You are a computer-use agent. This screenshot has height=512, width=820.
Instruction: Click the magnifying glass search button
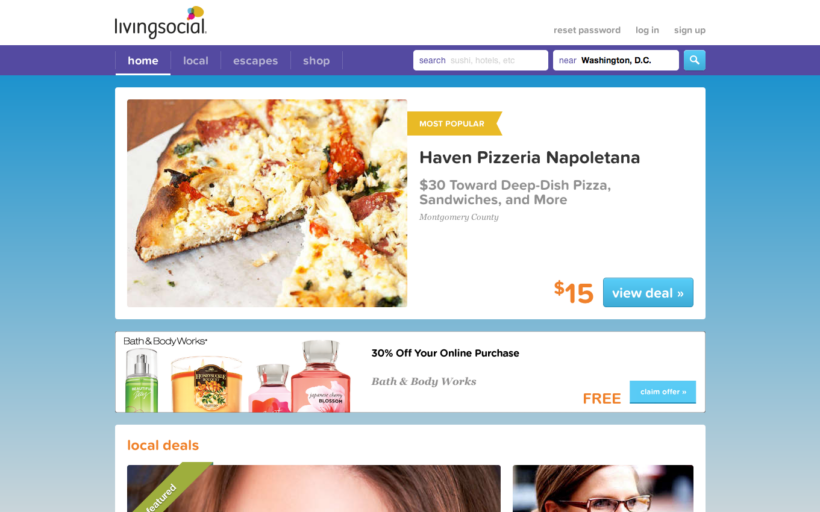pyautogui.click(x=694, y=60)
